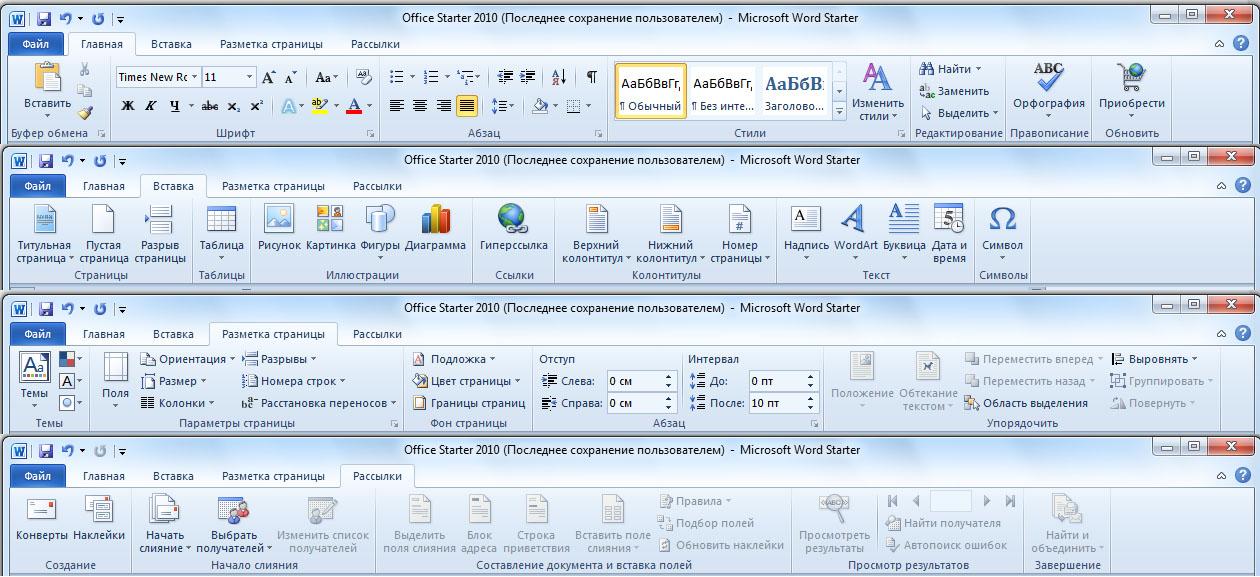Click the Гиперссылка globe icon

512,219
